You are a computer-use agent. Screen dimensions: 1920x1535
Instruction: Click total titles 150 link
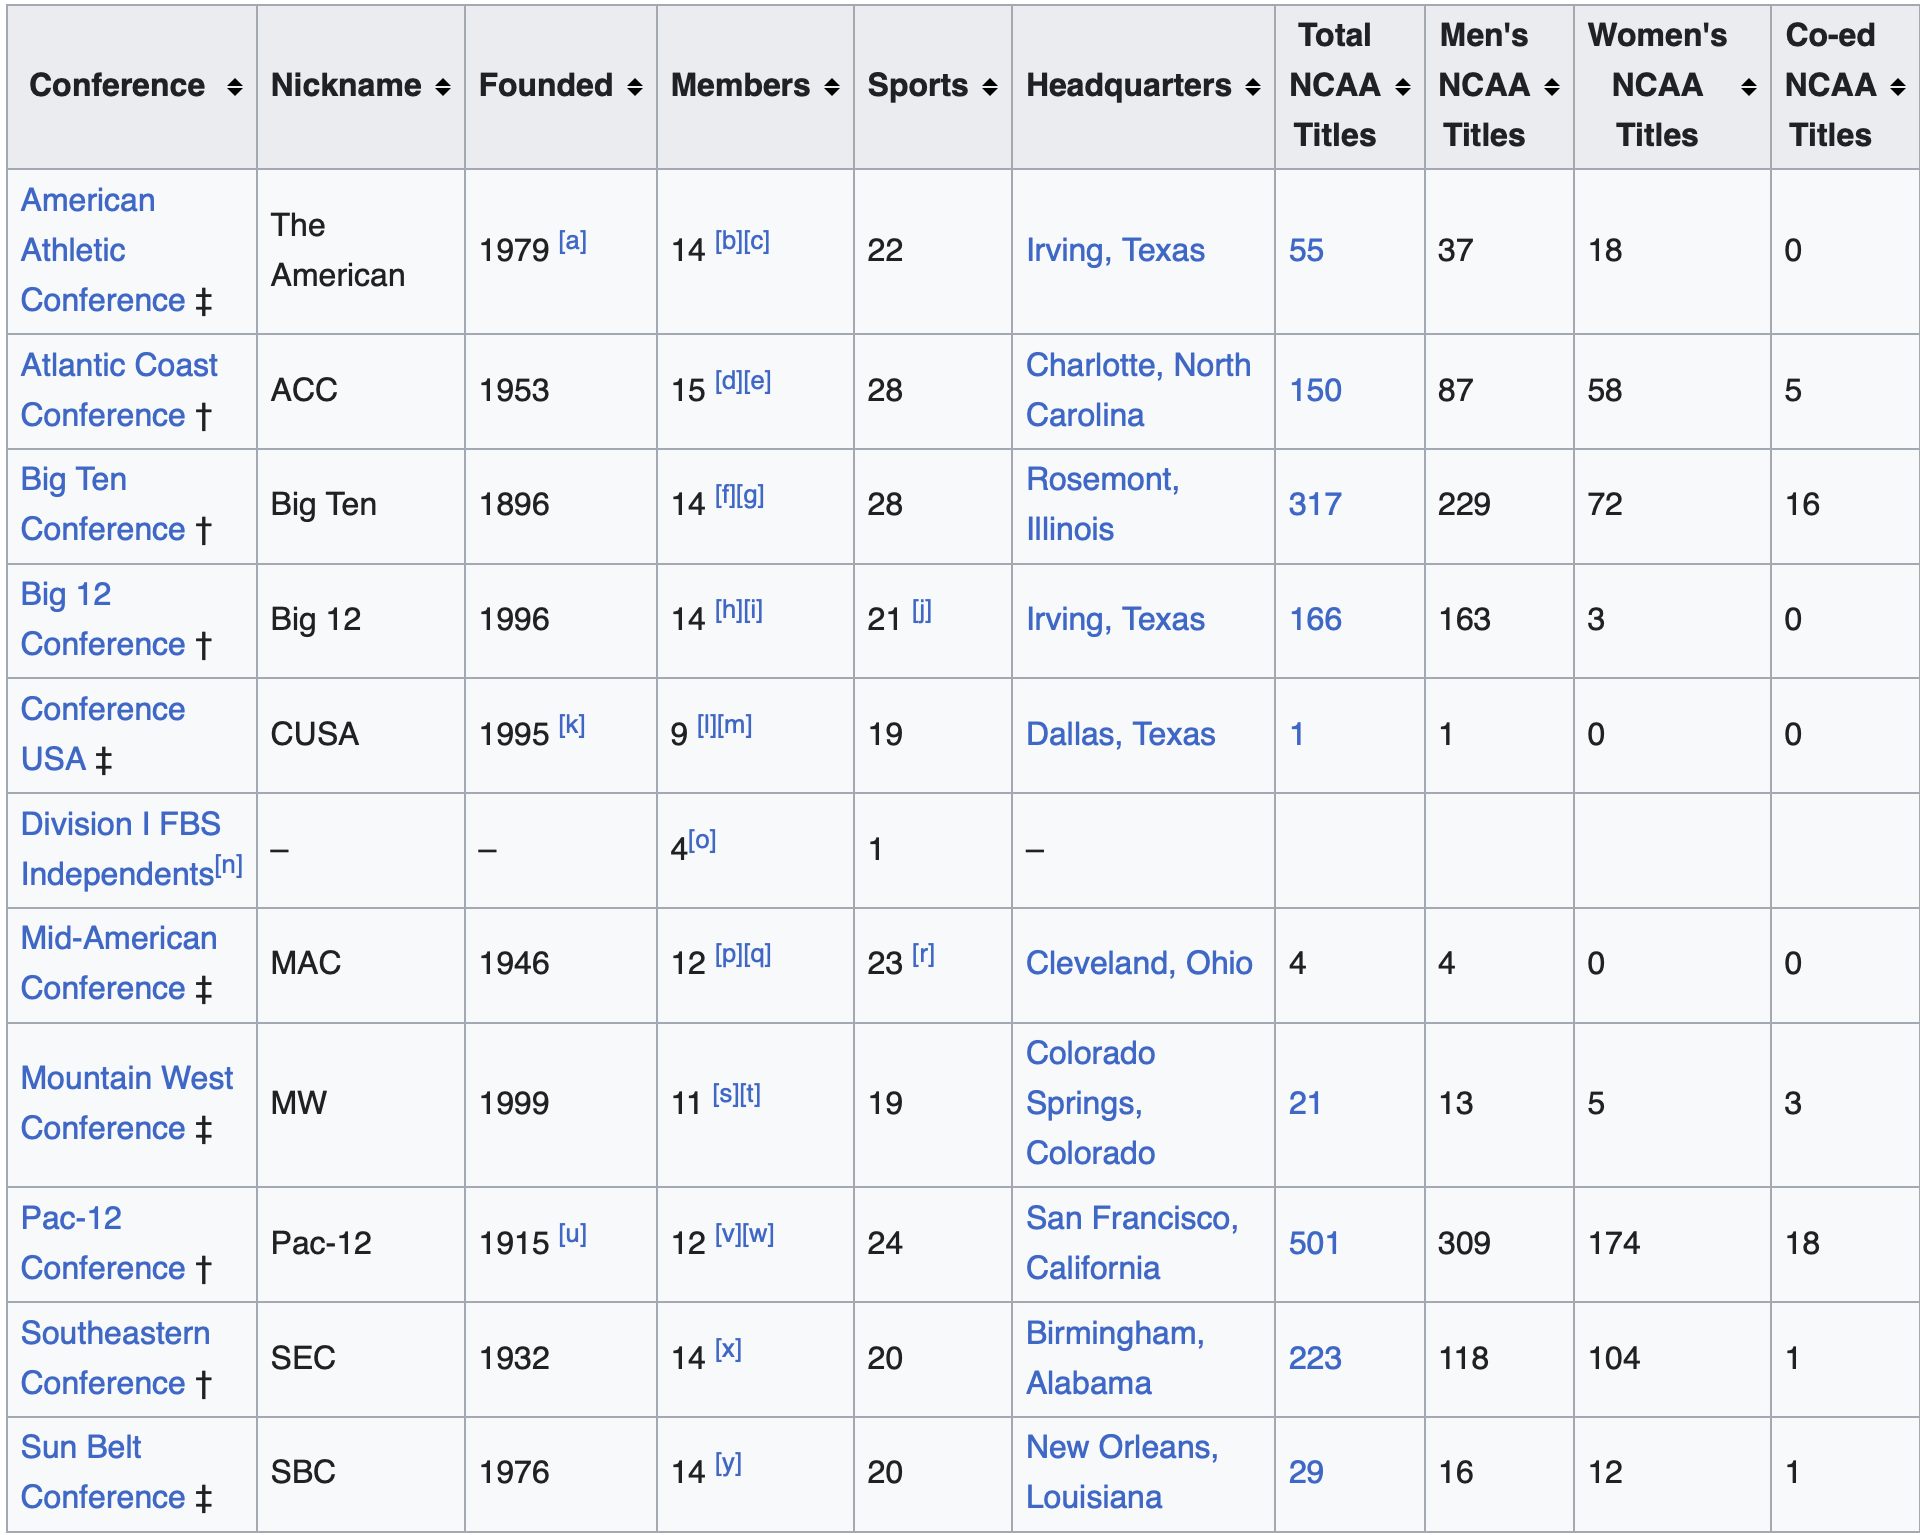pyautogui.click(x=1315, y=390)
